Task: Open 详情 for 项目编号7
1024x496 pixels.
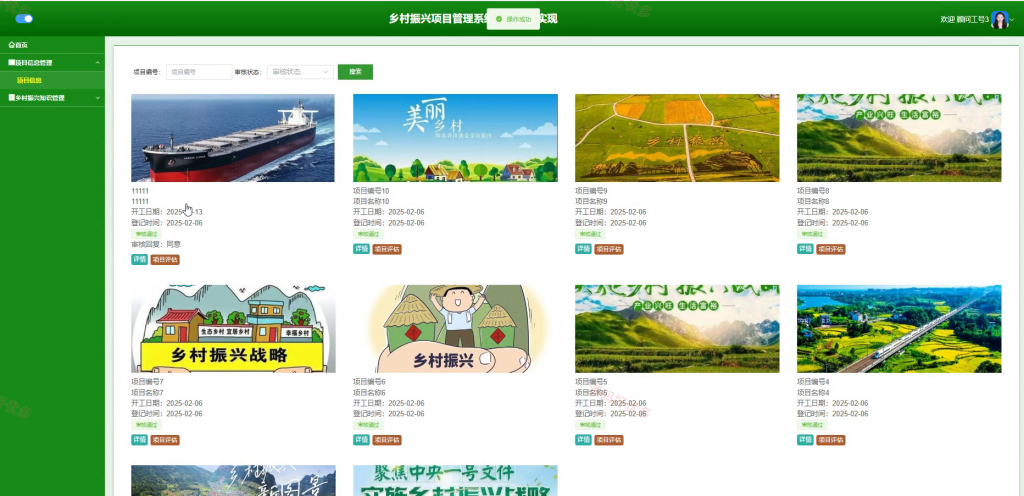Action: tap(139, 441)
